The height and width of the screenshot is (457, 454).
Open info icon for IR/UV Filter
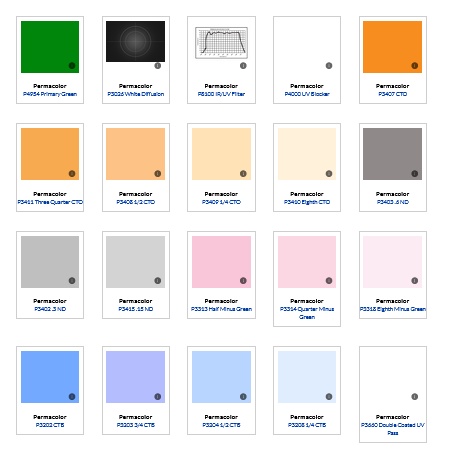point(243,66)
